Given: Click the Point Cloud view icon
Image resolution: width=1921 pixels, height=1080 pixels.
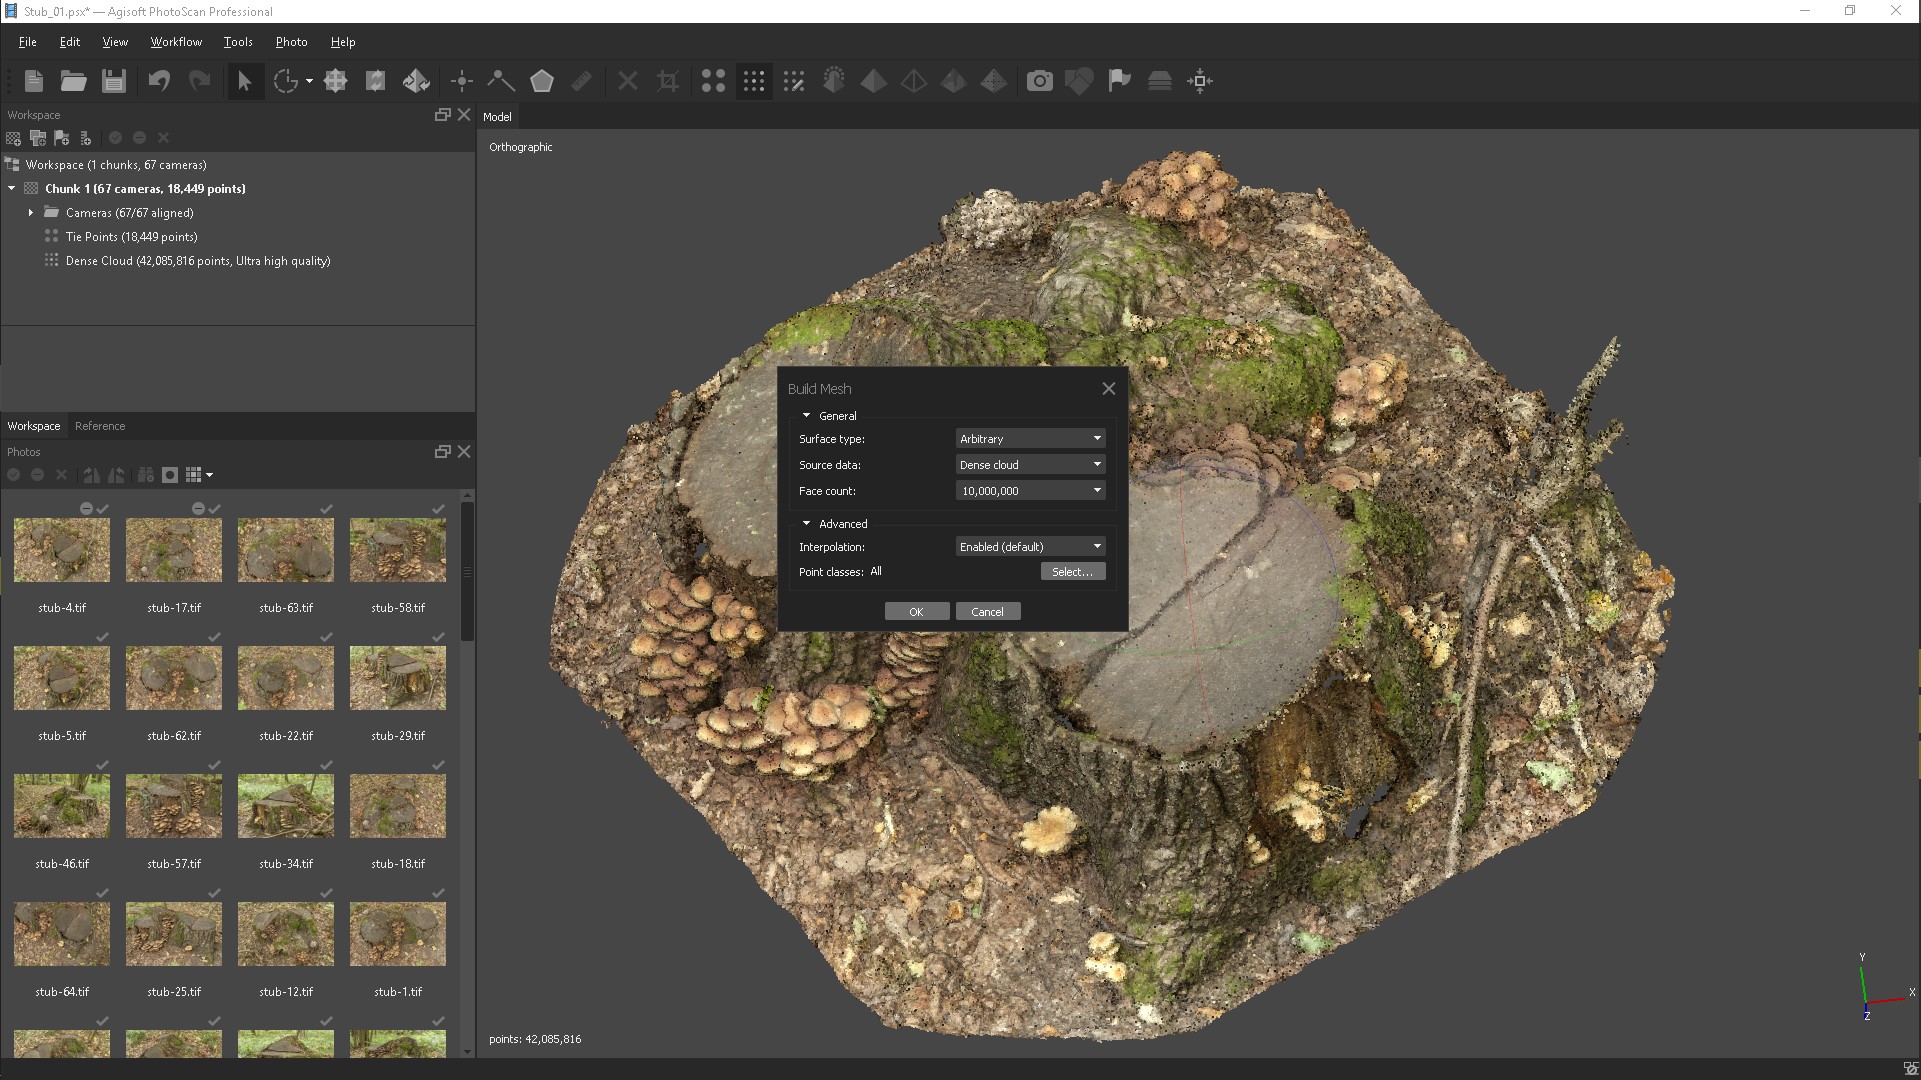Looking at the screenshot, I should 713,81.
